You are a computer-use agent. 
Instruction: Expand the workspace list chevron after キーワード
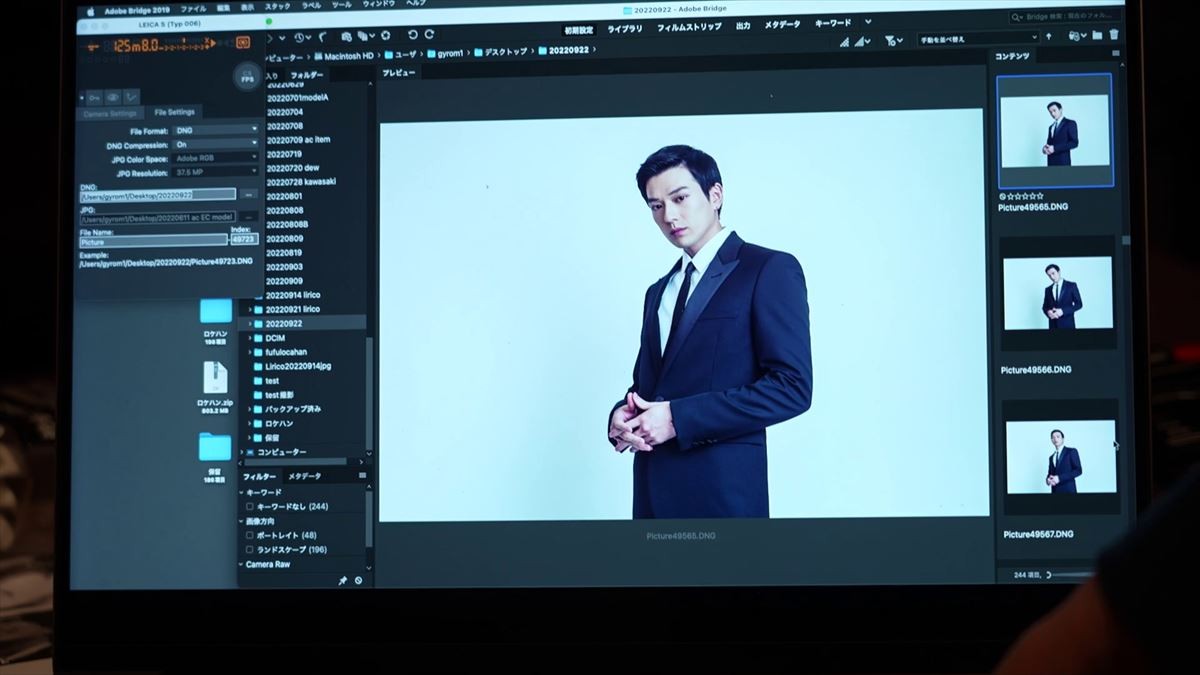click(x=867, y=22)
